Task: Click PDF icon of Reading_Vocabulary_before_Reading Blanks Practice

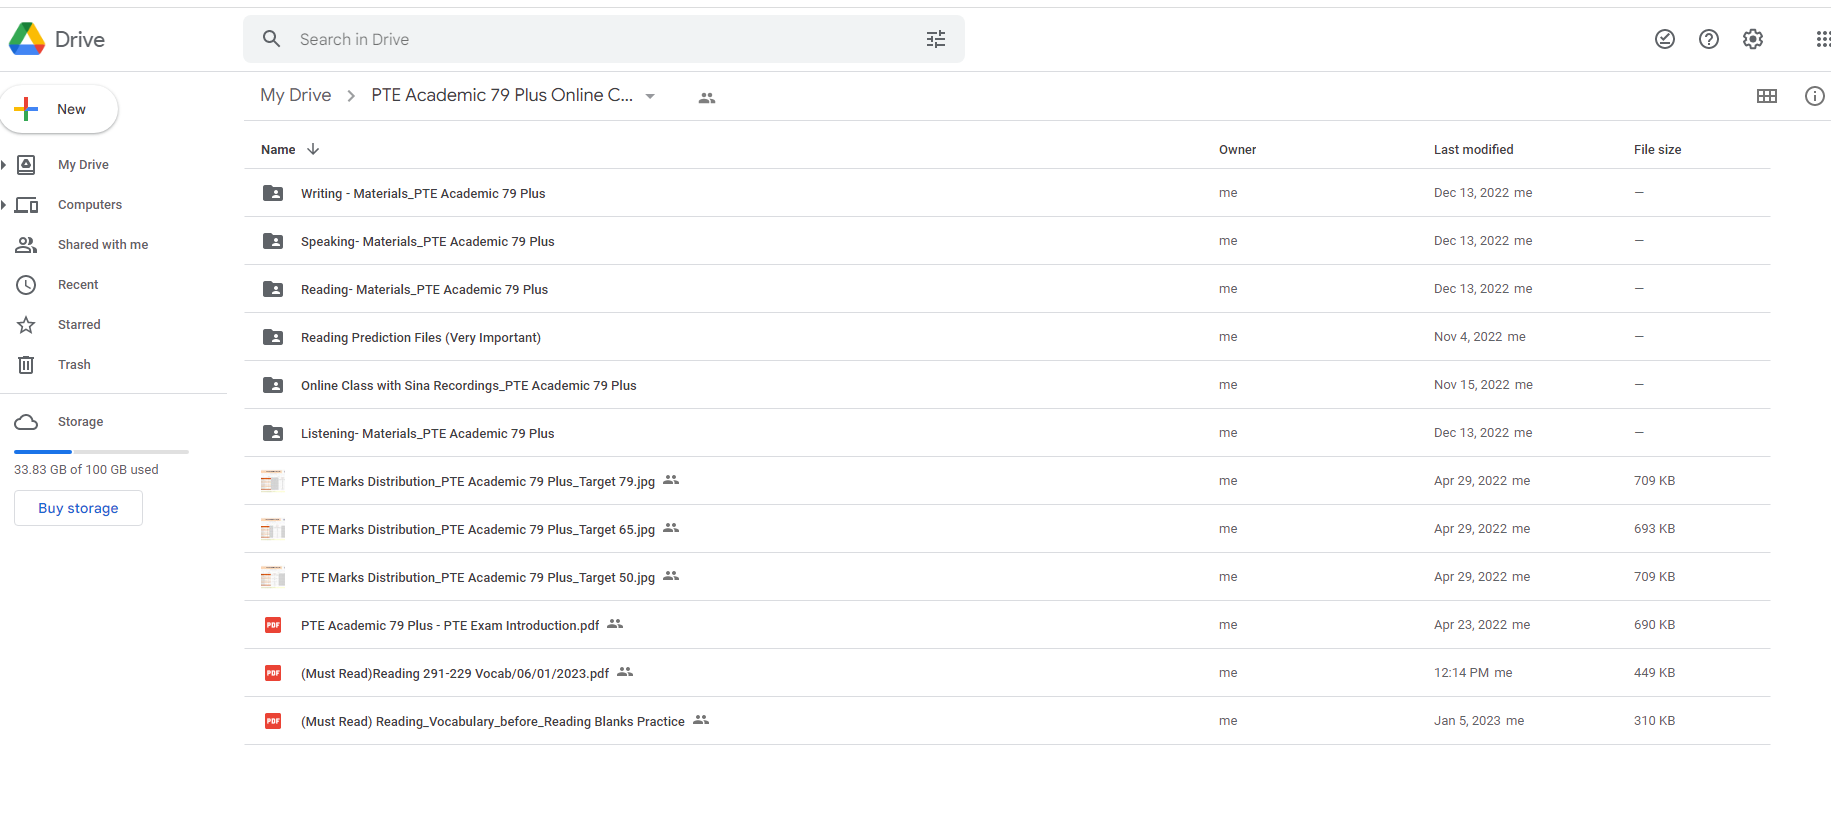Action: (273, 721)
